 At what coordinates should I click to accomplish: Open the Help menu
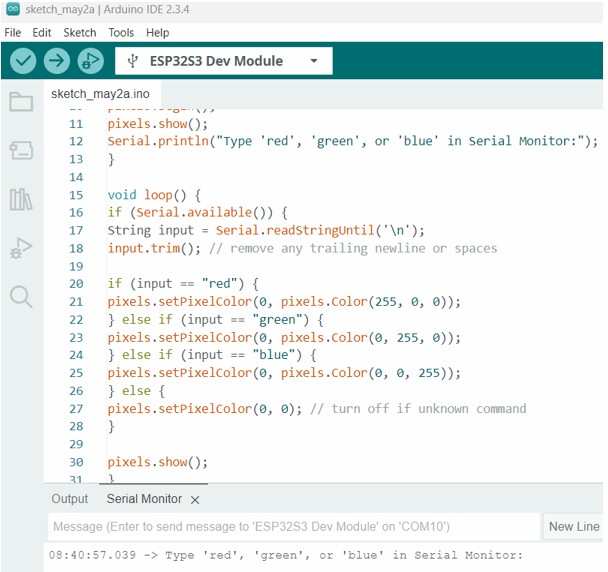(x=157, y=33)
